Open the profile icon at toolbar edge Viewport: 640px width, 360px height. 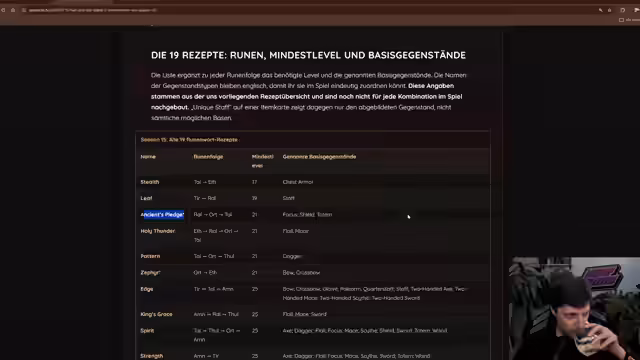tap(637, 10)
